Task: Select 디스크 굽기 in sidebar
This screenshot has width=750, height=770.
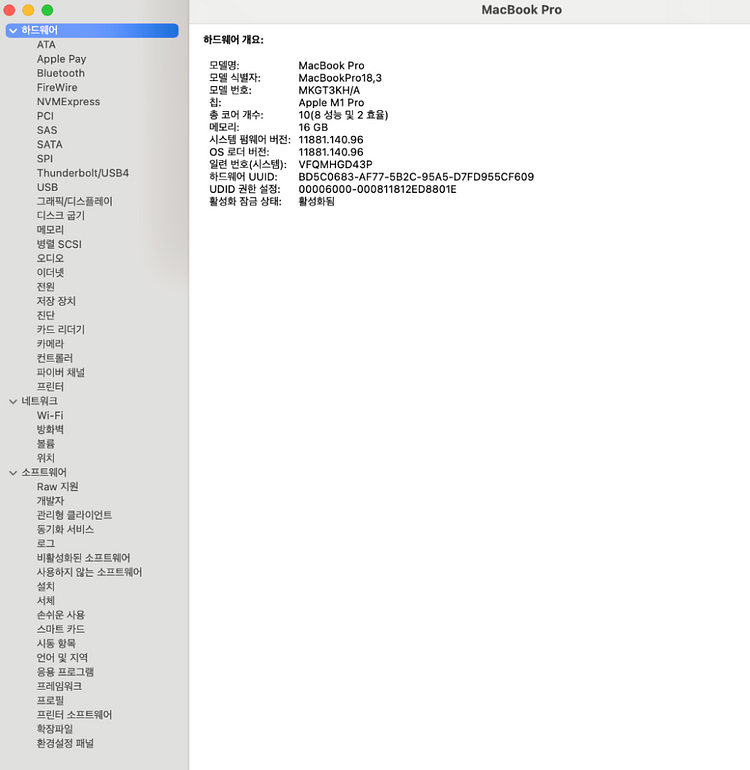Action: [60, 216]
